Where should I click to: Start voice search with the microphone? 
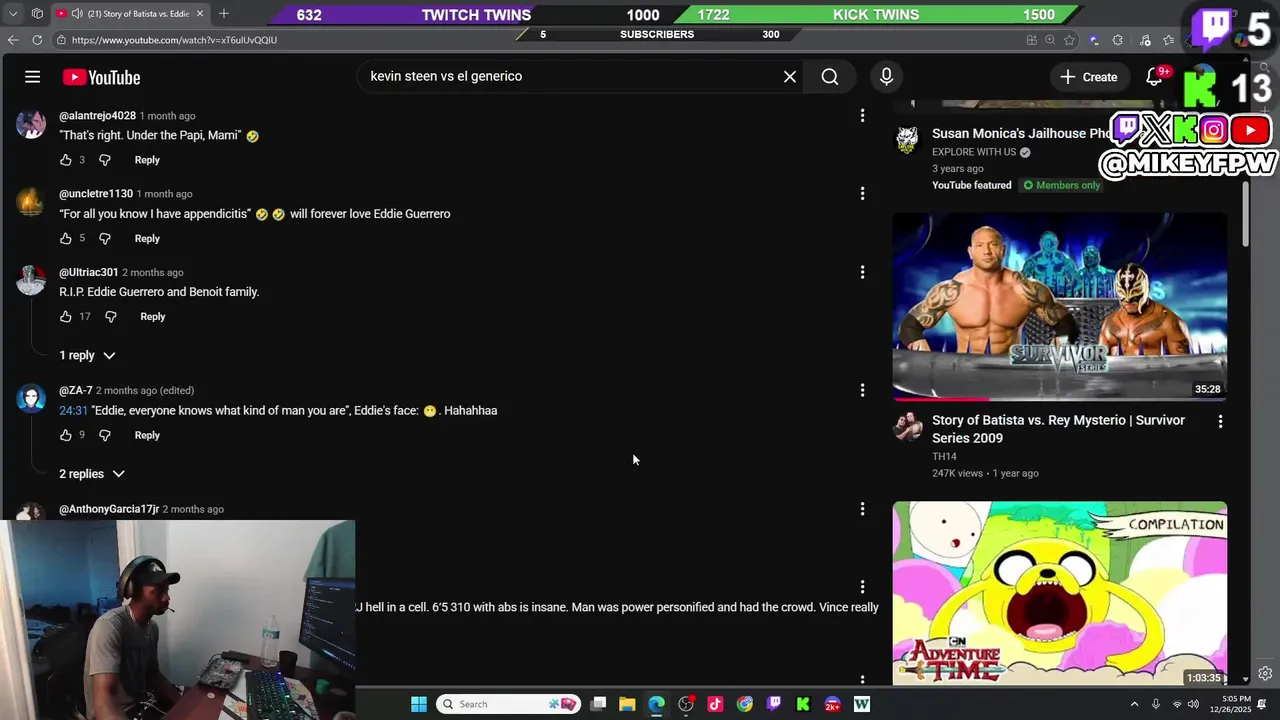(x=886, y=77)
